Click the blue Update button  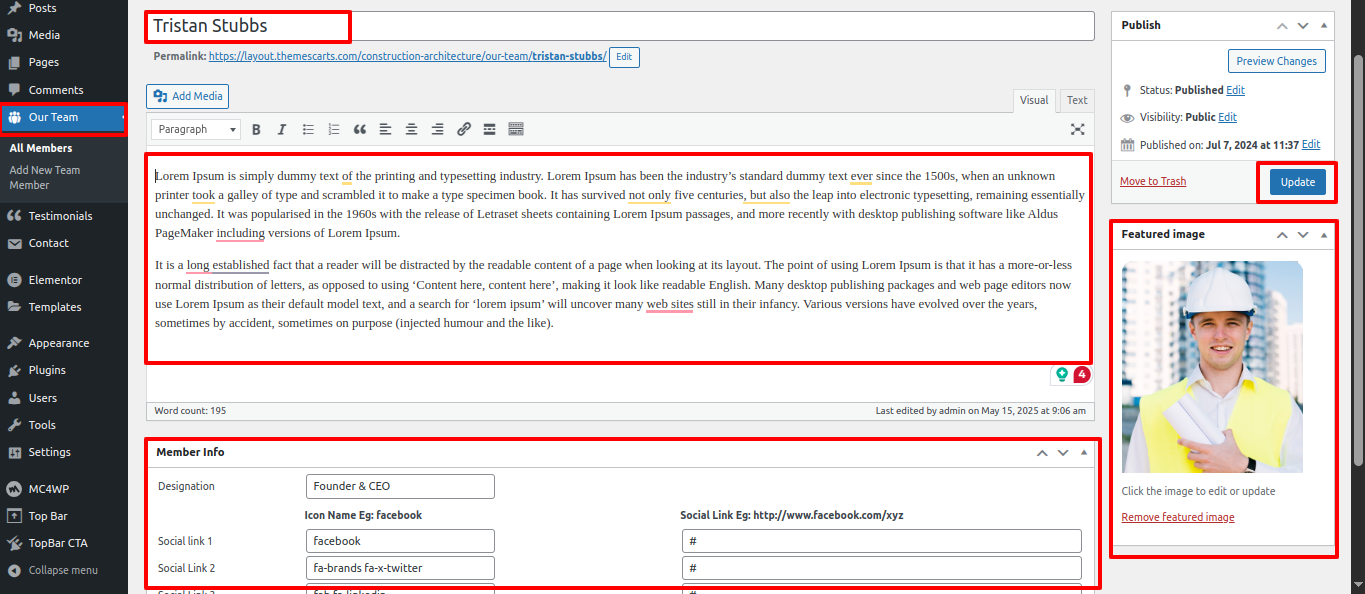(x=1297, y=182)
